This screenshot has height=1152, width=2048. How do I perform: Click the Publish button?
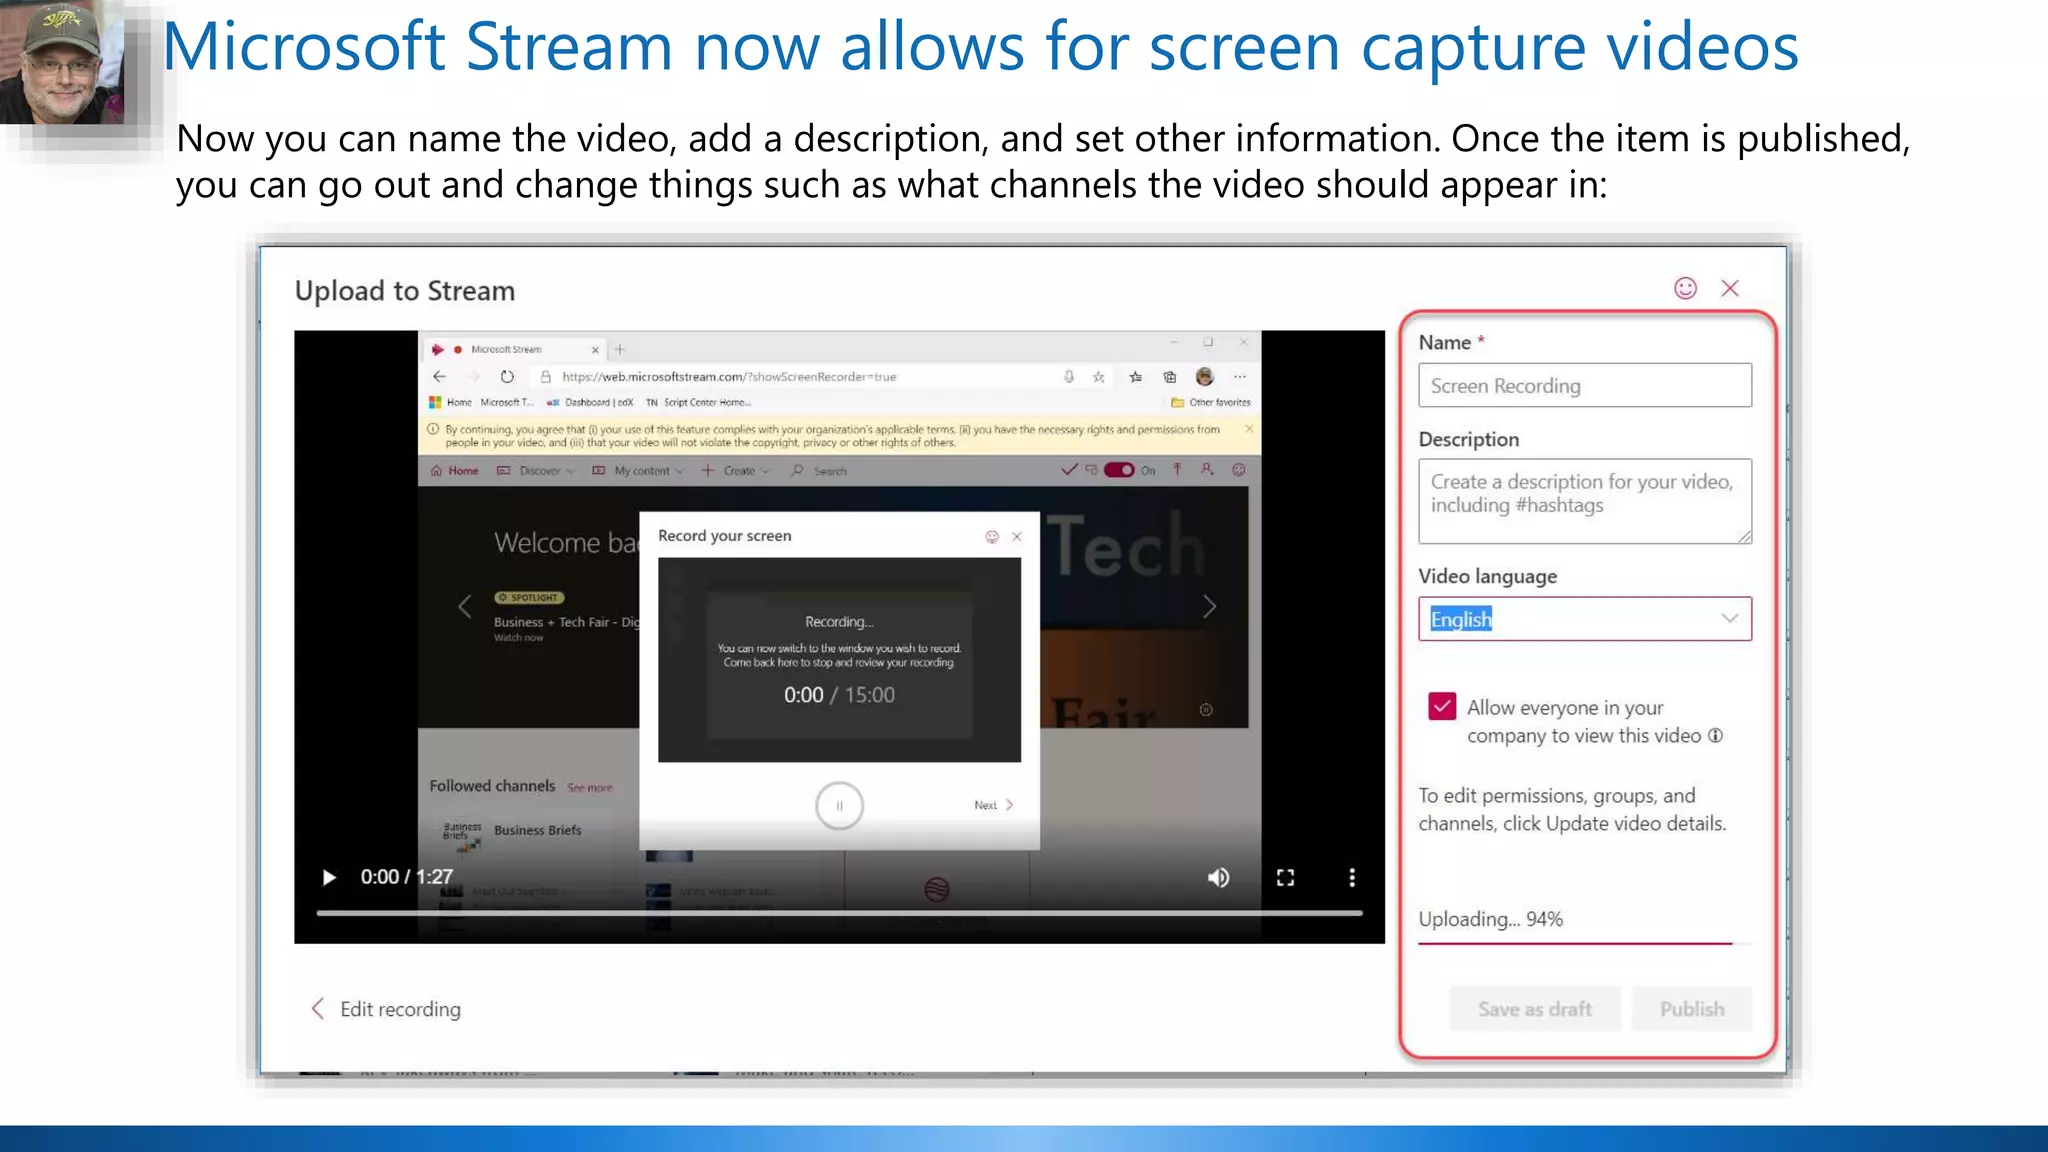click(x=1692, y=1009)
